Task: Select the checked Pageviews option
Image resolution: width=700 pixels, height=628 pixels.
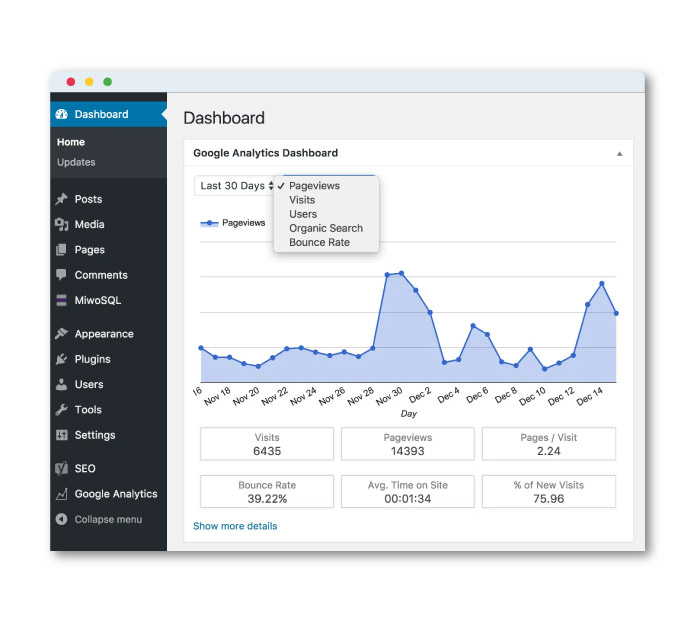Action: (314, 186)
